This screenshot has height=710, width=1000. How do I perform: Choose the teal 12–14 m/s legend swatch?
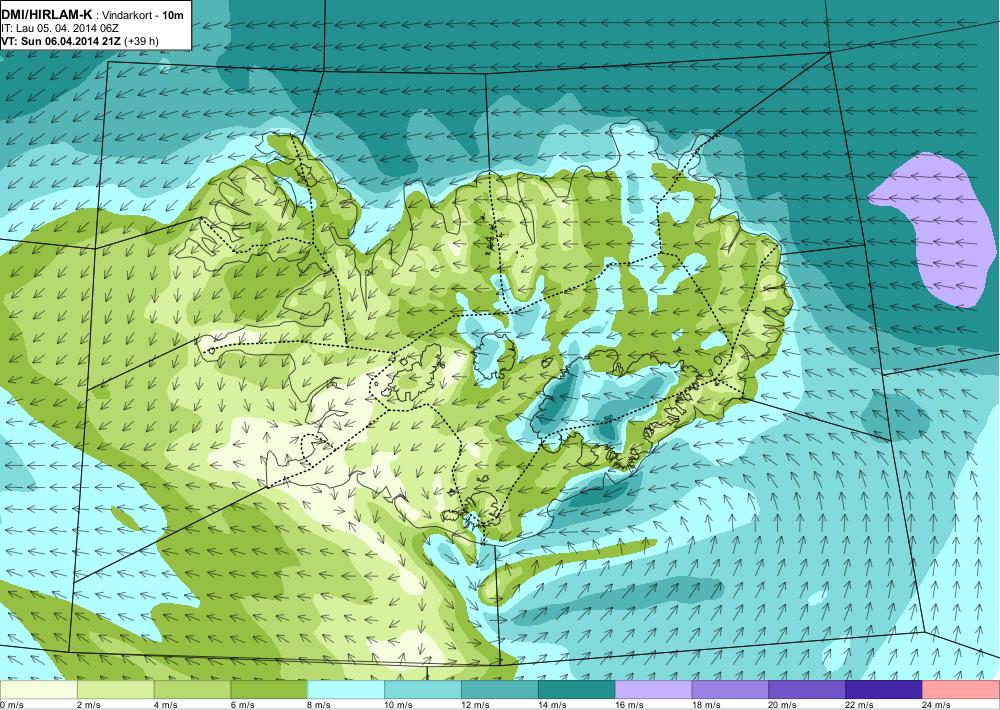tap(500, 690)
